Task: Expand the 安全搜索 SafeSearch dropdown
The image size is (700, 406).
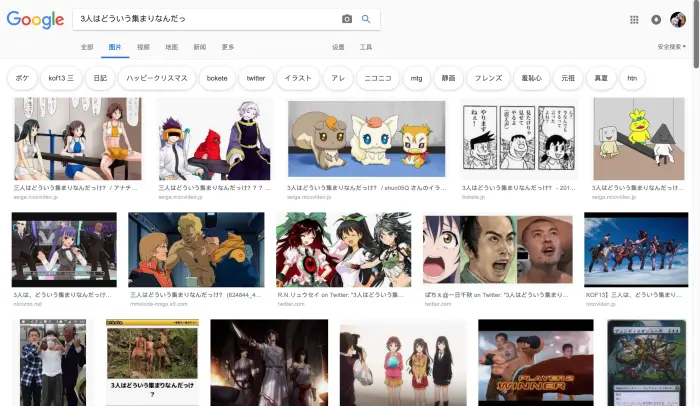Action: (671, 46)
